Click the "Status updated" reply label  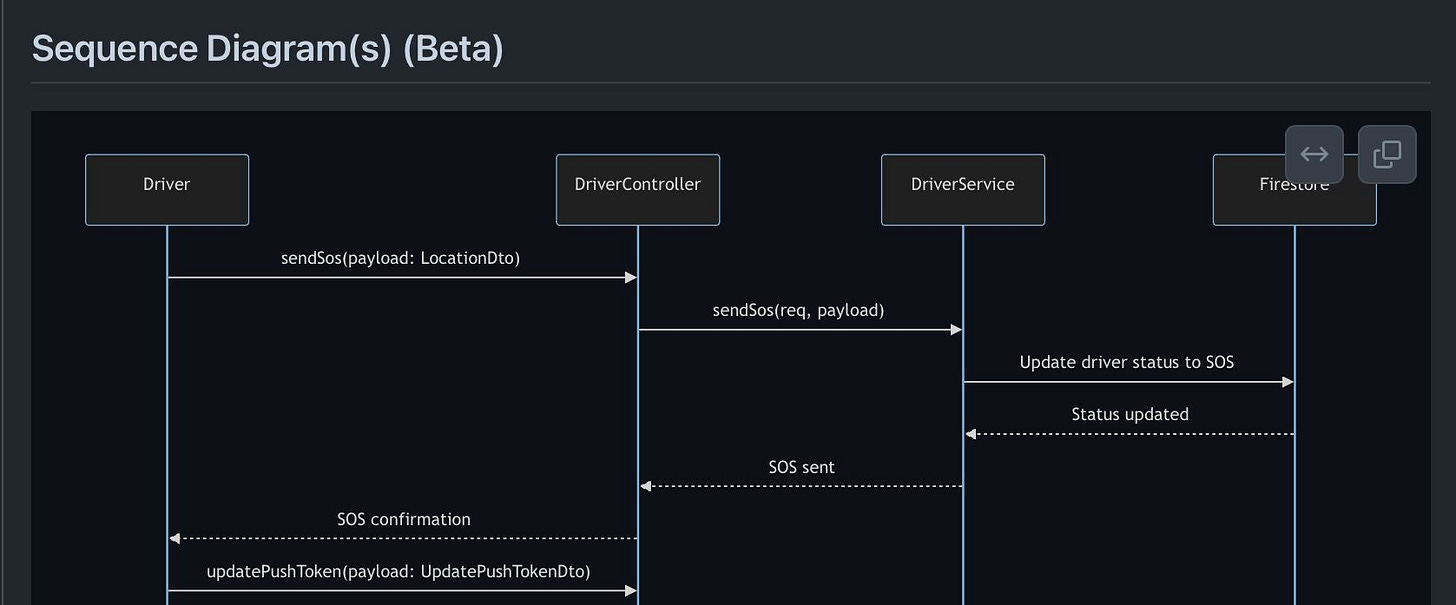click(x=1130, y=414)
